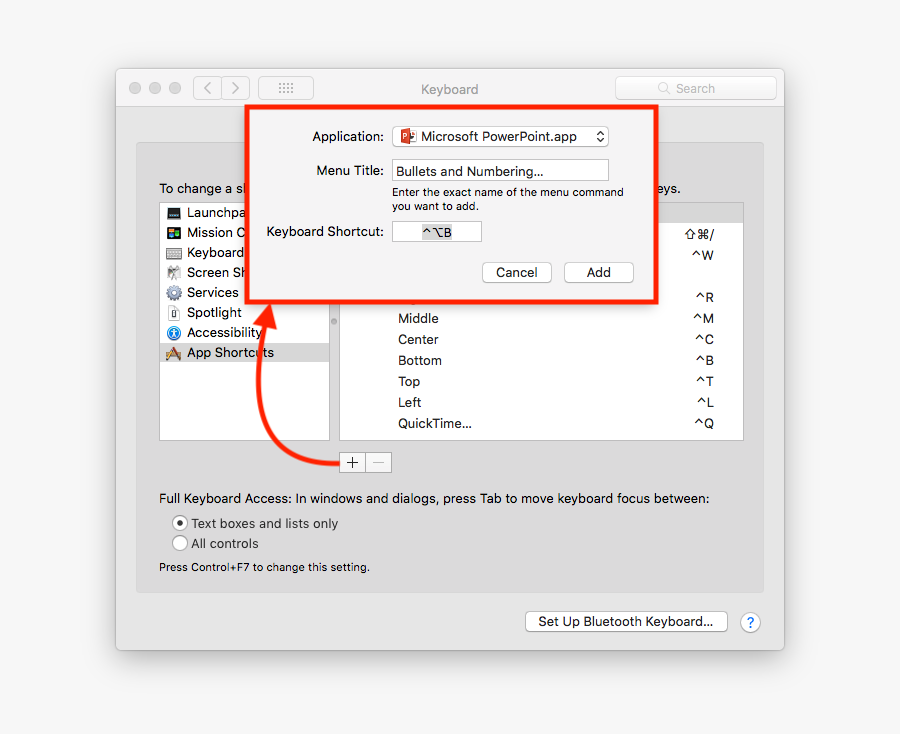The image size is (900, 734).
Task: Select the Spotlight icon in the sidebar
Action: (x=174, y=312)
